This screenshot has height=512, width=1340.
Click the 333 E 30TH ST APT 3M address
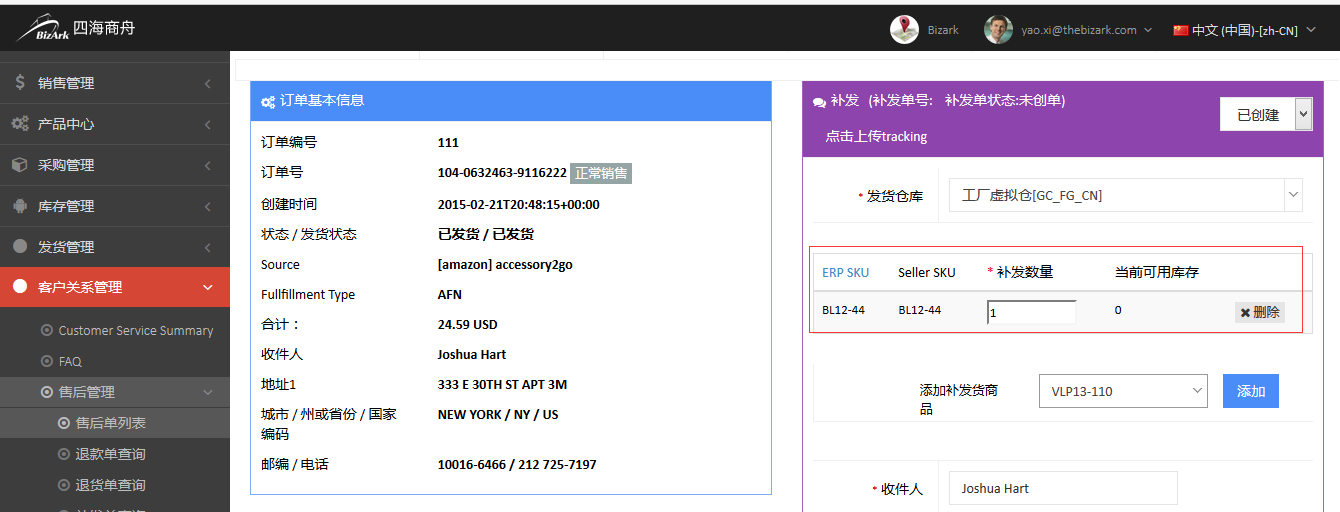(x=502, y=384)
